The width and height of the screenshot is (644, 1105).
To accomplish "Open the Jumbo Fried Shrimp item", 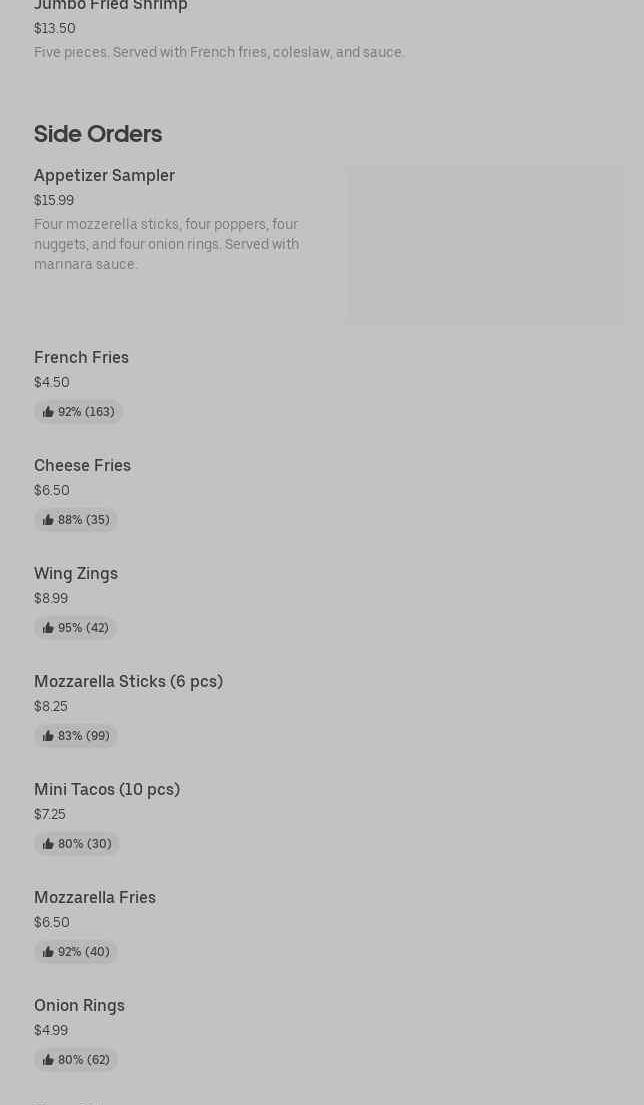I will (x=111, y=7).
